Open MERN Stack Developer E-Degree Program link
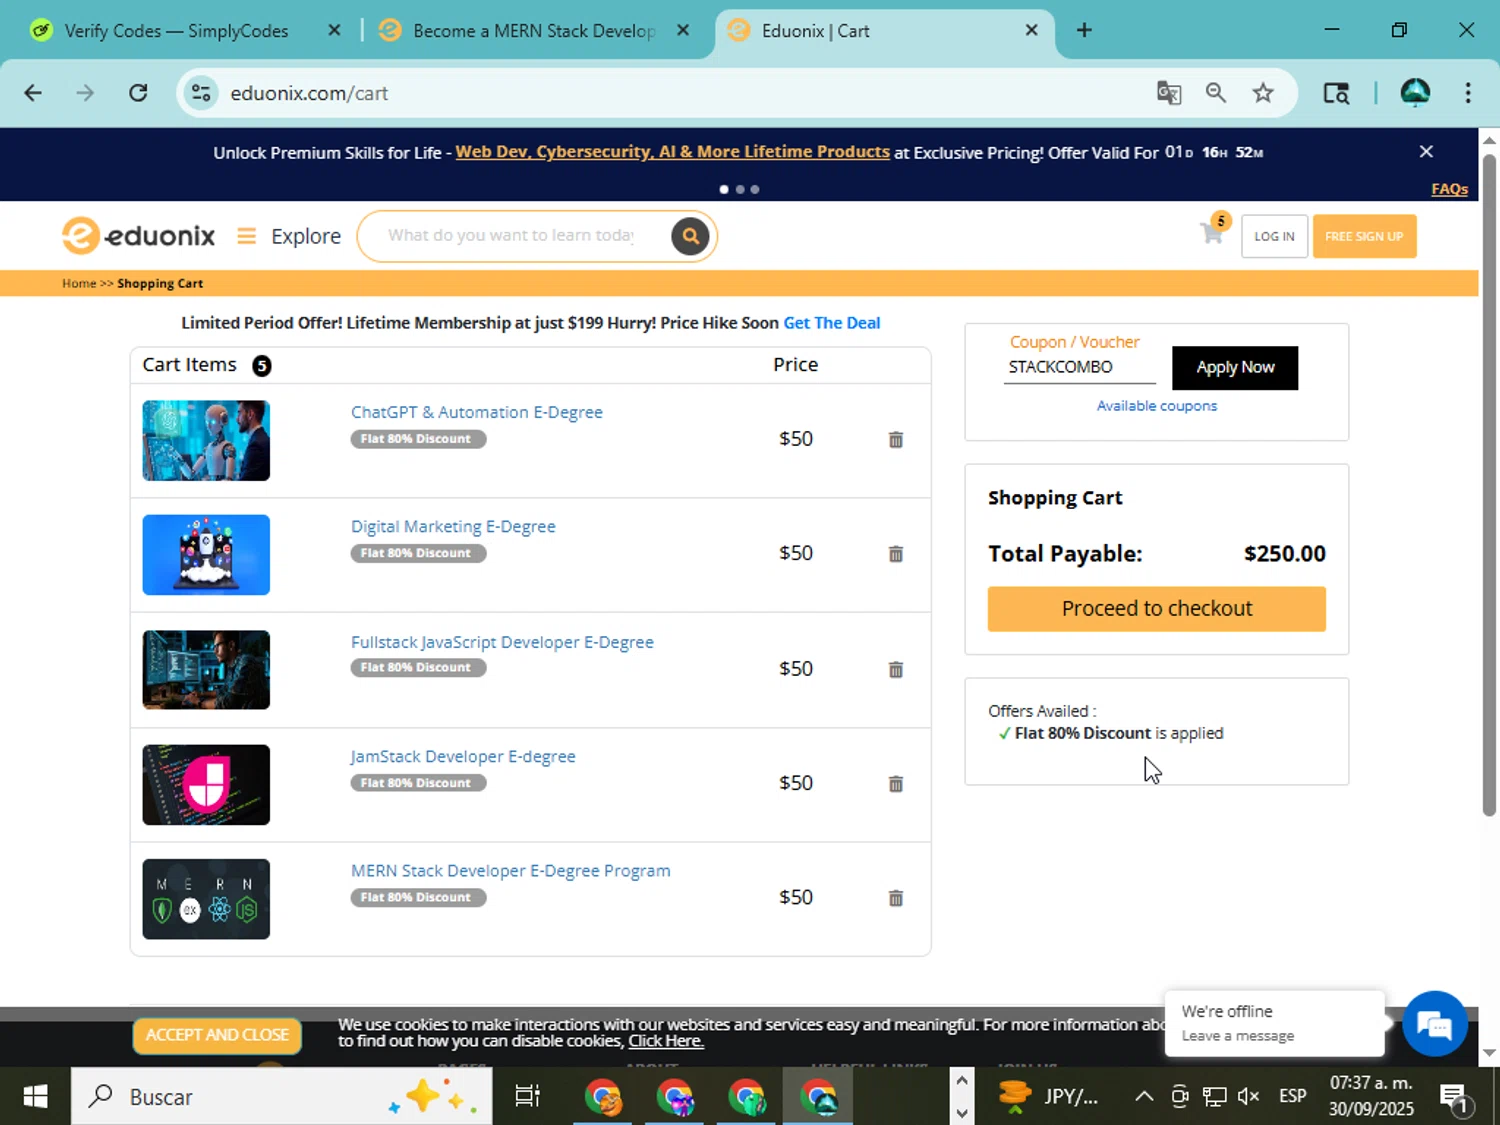 [x=510, y=871]
